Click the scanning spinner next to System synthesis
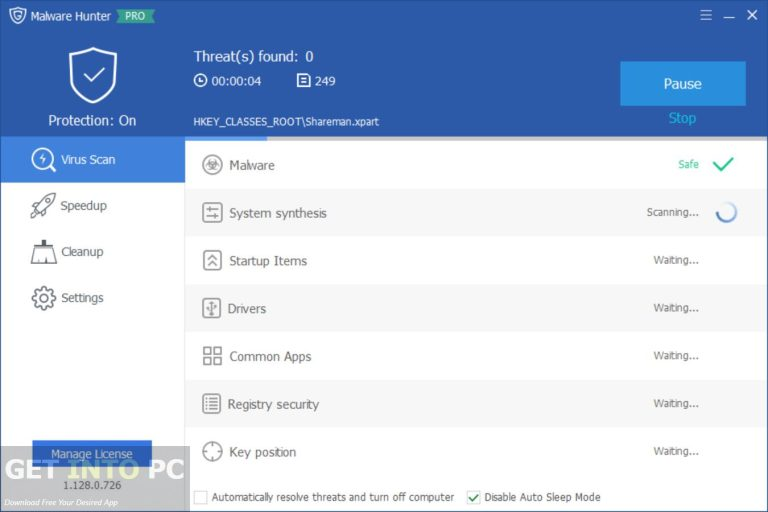Viewport: 768px width, 512px height. pyautogui.click(x=726, y=212)
